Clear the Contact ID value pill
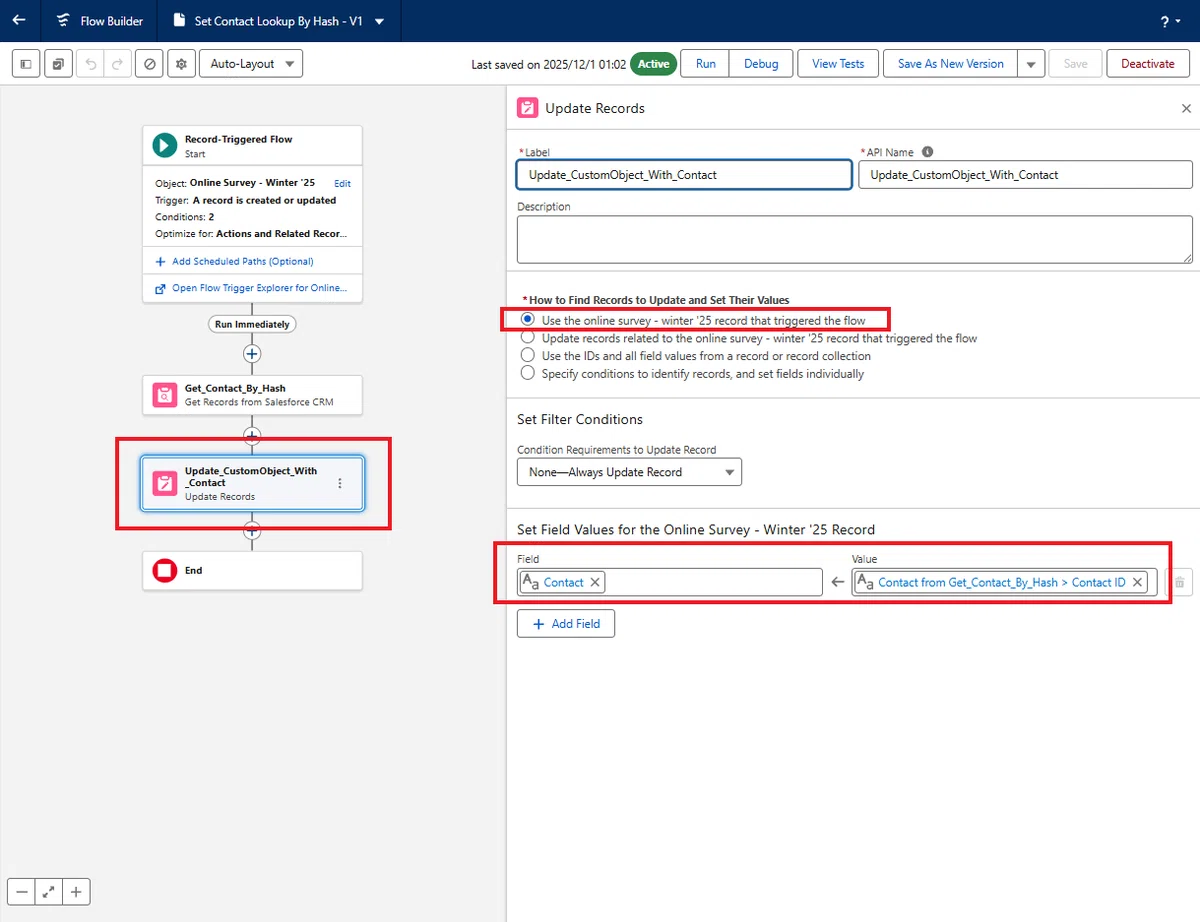 (1138, 582)
